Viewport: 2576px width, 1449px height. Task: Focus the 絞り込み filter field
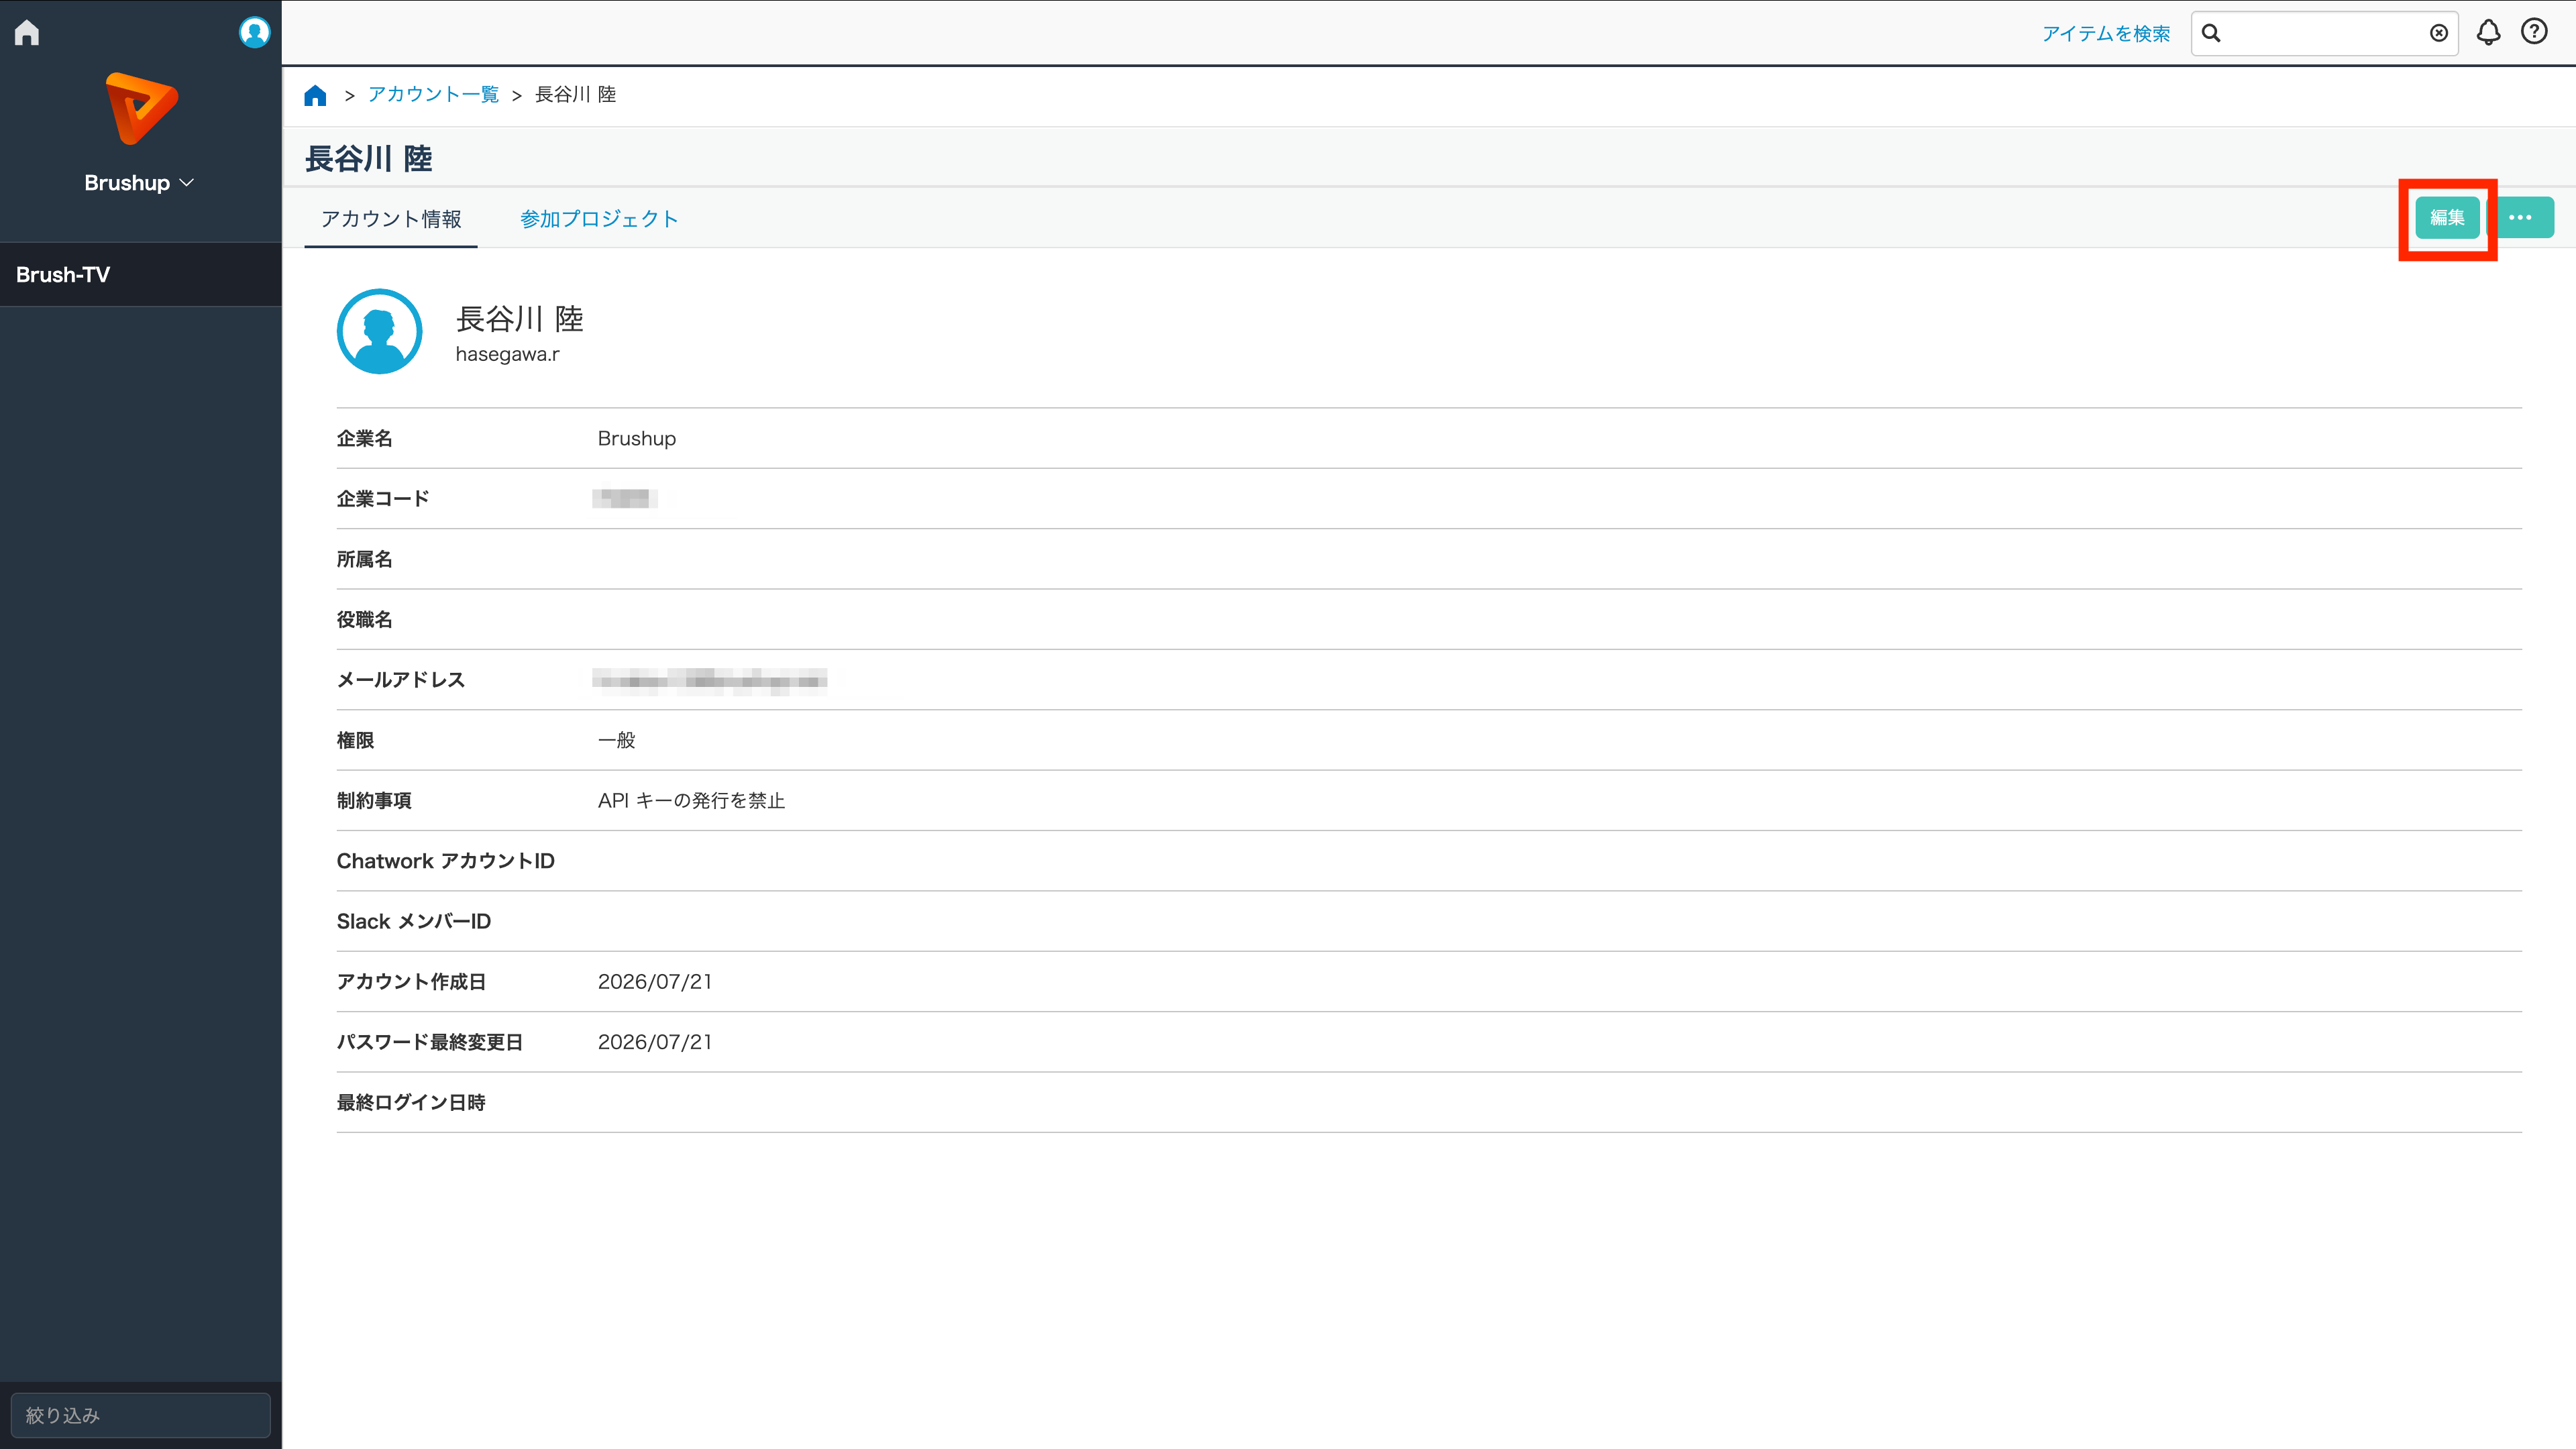141,1415
